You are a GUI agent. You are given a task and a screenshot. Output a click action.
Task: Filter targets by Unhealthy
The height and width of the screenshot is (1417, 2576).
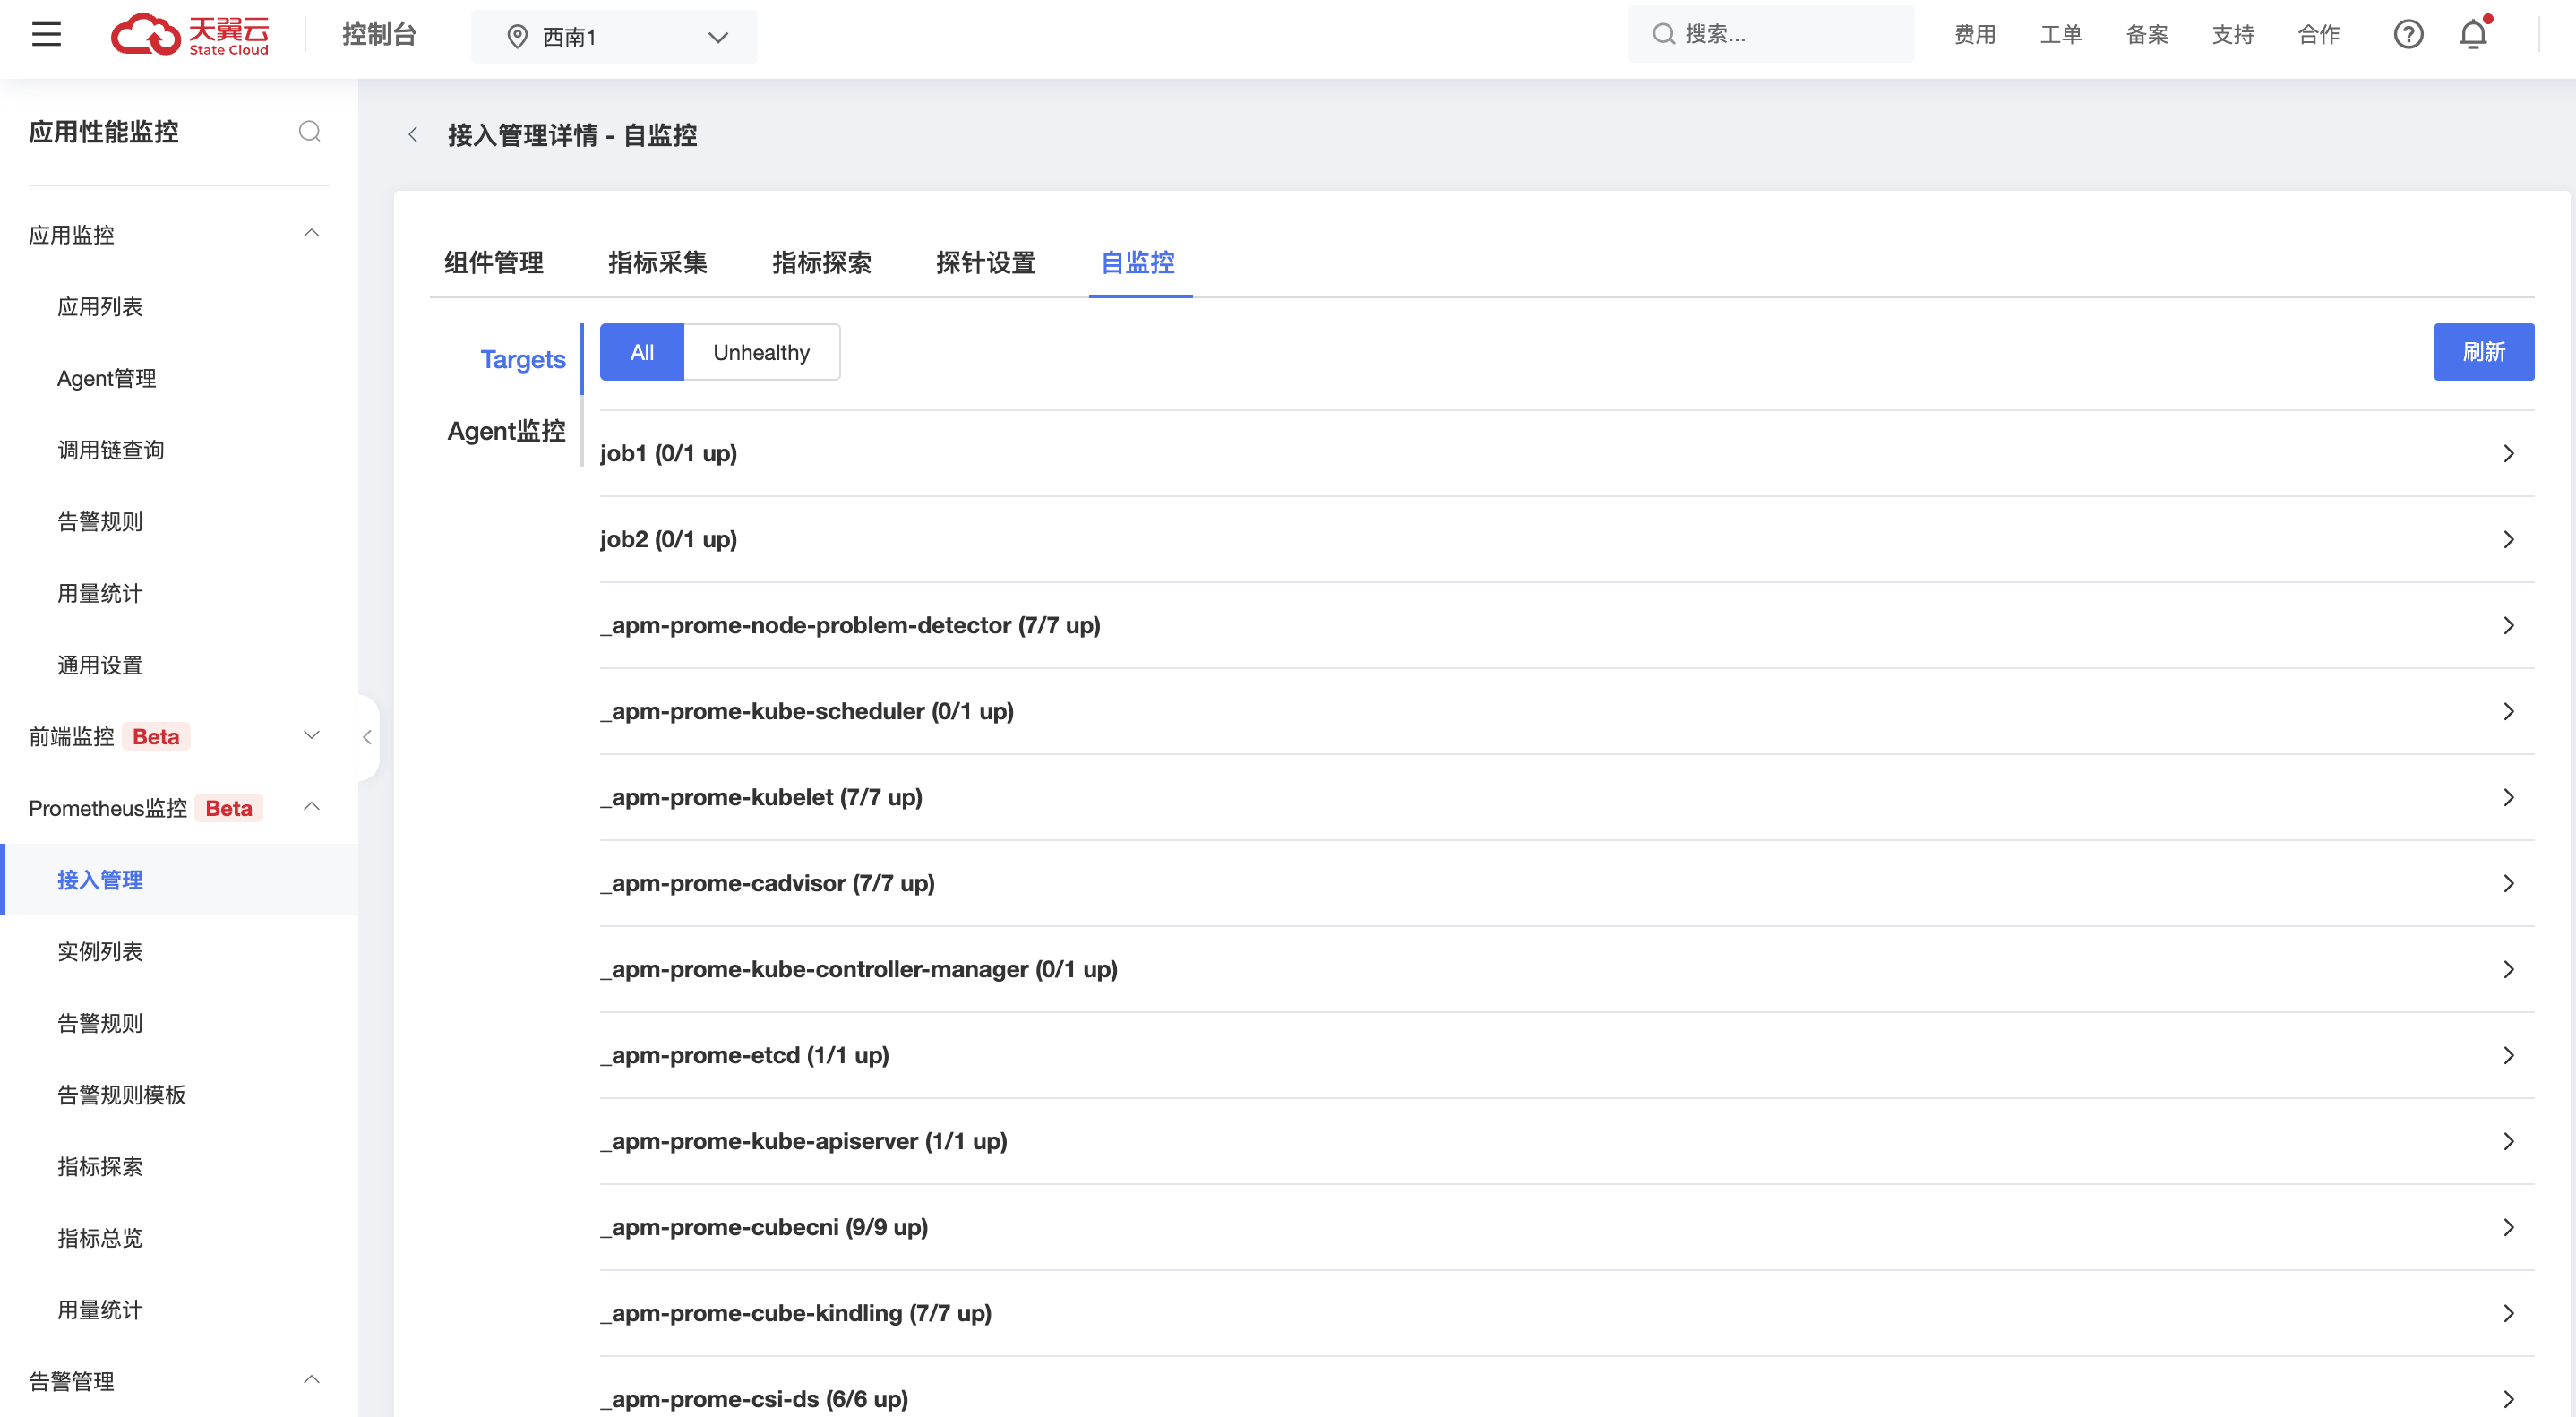coord(762,352)
